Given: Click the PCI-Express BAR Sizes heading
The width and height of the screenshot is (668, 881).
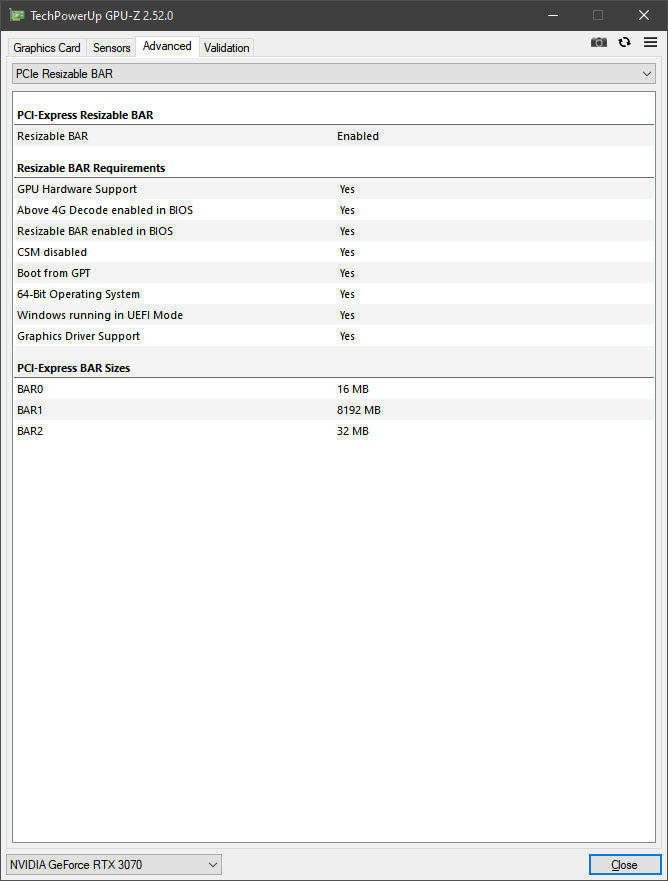Looking at the screenshot, I should pos(74,368).
